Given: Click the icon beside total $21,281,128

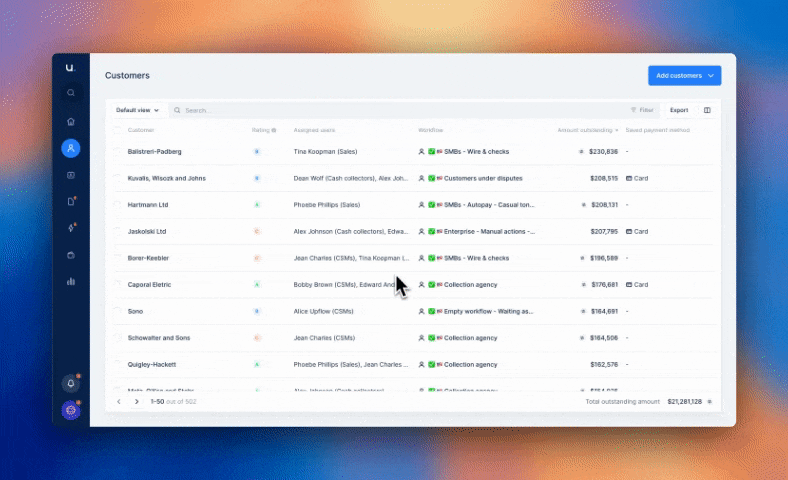Looking at the screenshot, I should tap(710, 402).
